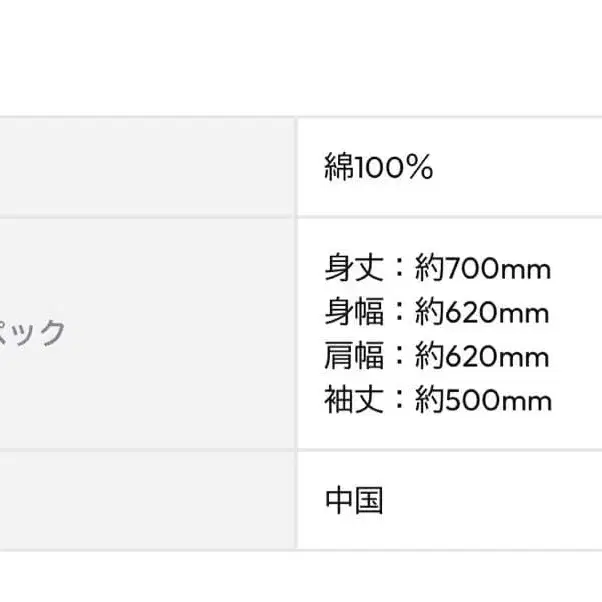
Task: Select the 身丈：約700mm measurement line
Action: pos(437,269)
